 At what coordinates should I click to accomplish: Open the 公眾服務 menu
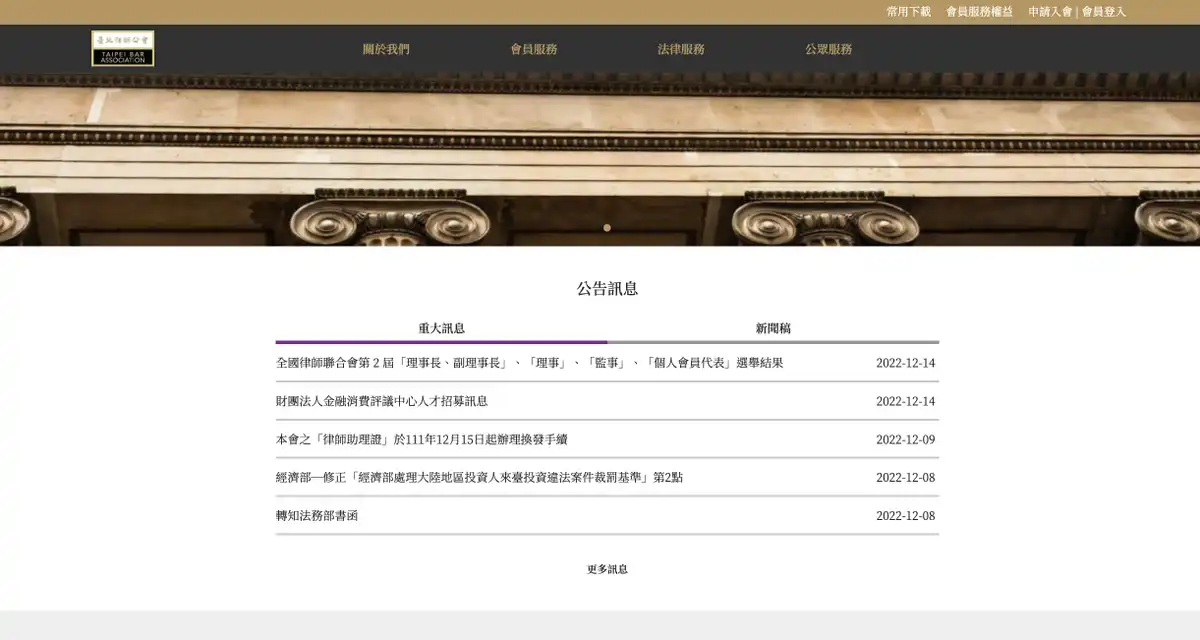click(x=829, y=49)
